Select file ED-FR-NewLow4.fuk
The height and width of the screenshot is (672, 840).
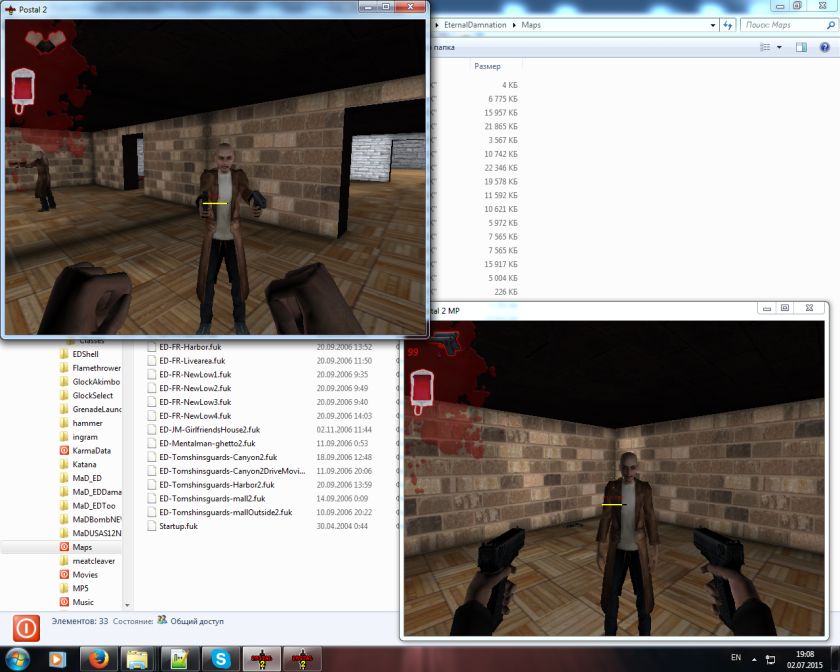point(195,416)
